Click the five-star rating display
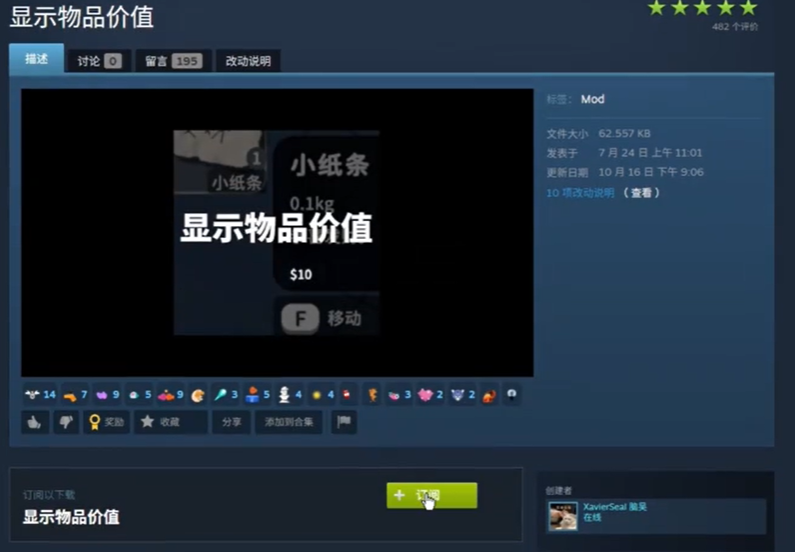The height and width of the screenshot is (552, 795). tap(702, 8)
